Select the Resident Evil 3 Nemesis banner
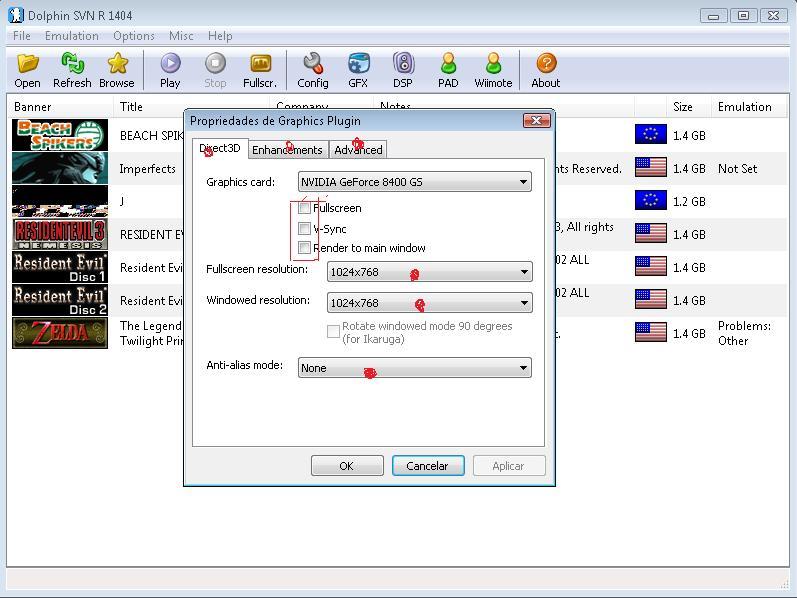The width and height of the screenshot is (797, 598). coord(60,234)
